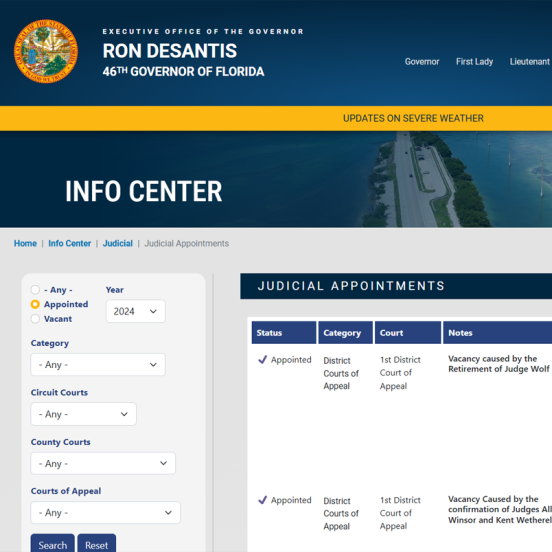
Task: Click 'Ron DeSantis' header title
Action: point(170,51)
